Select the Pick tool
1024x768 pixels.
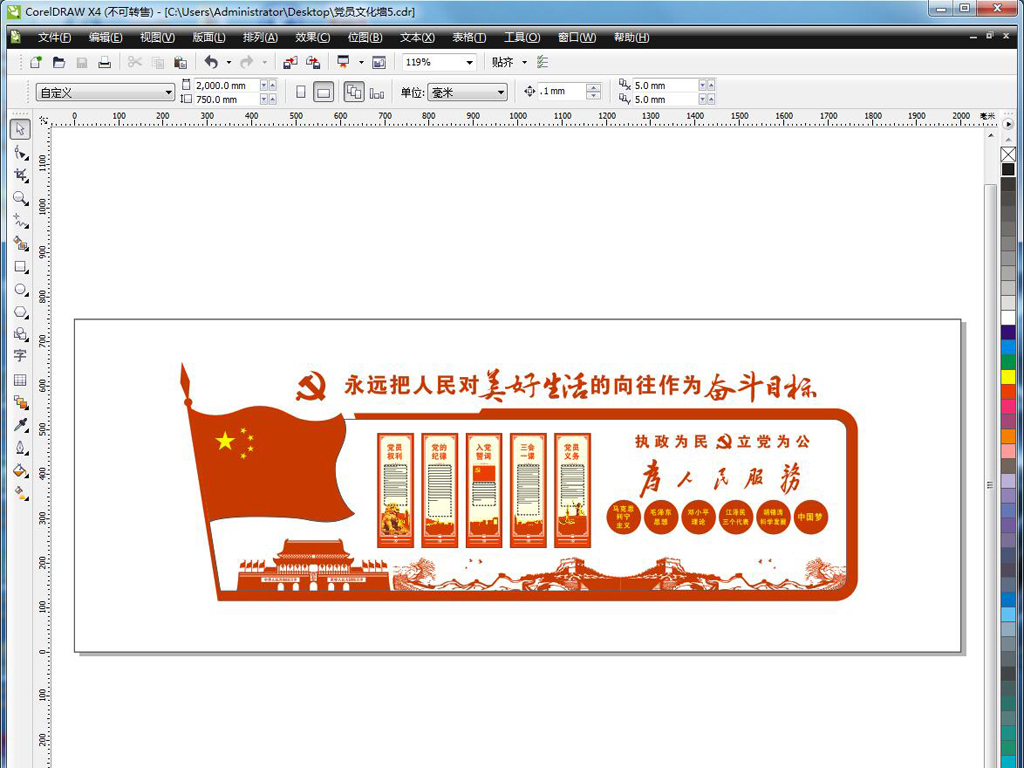(20, 129)
